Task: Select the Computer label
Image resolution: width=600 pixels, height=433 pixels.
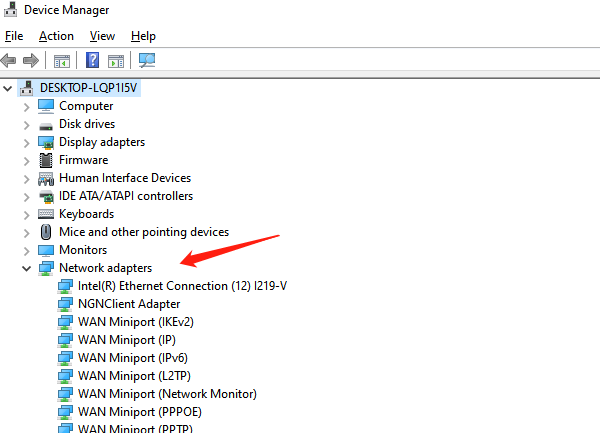Action: 86,106
